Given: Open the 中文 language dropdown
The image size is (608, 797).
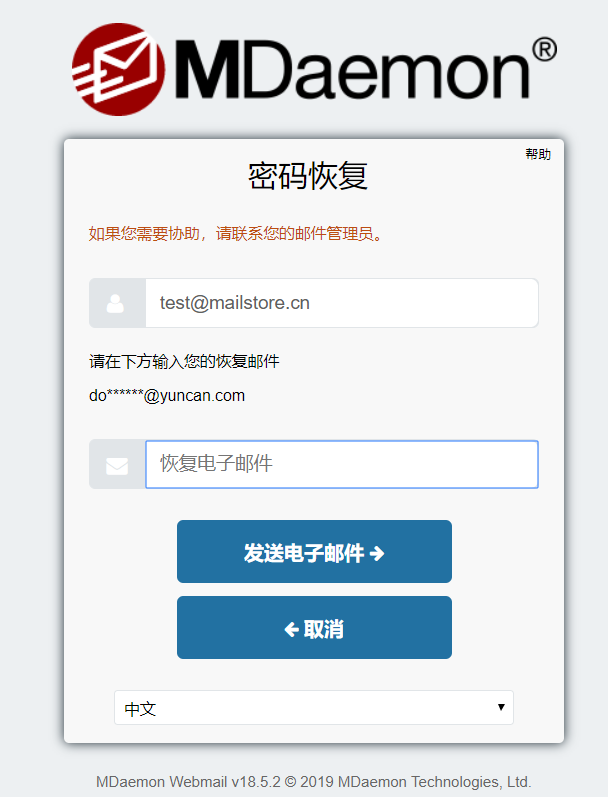Looking at the screenshot, I should point(314,708).
